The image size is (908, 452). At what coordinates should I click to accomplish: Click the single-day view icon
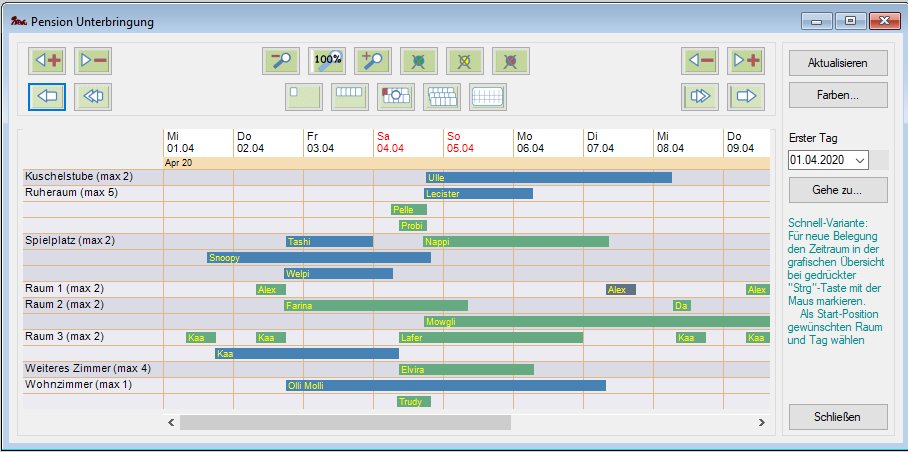point(303,97)
